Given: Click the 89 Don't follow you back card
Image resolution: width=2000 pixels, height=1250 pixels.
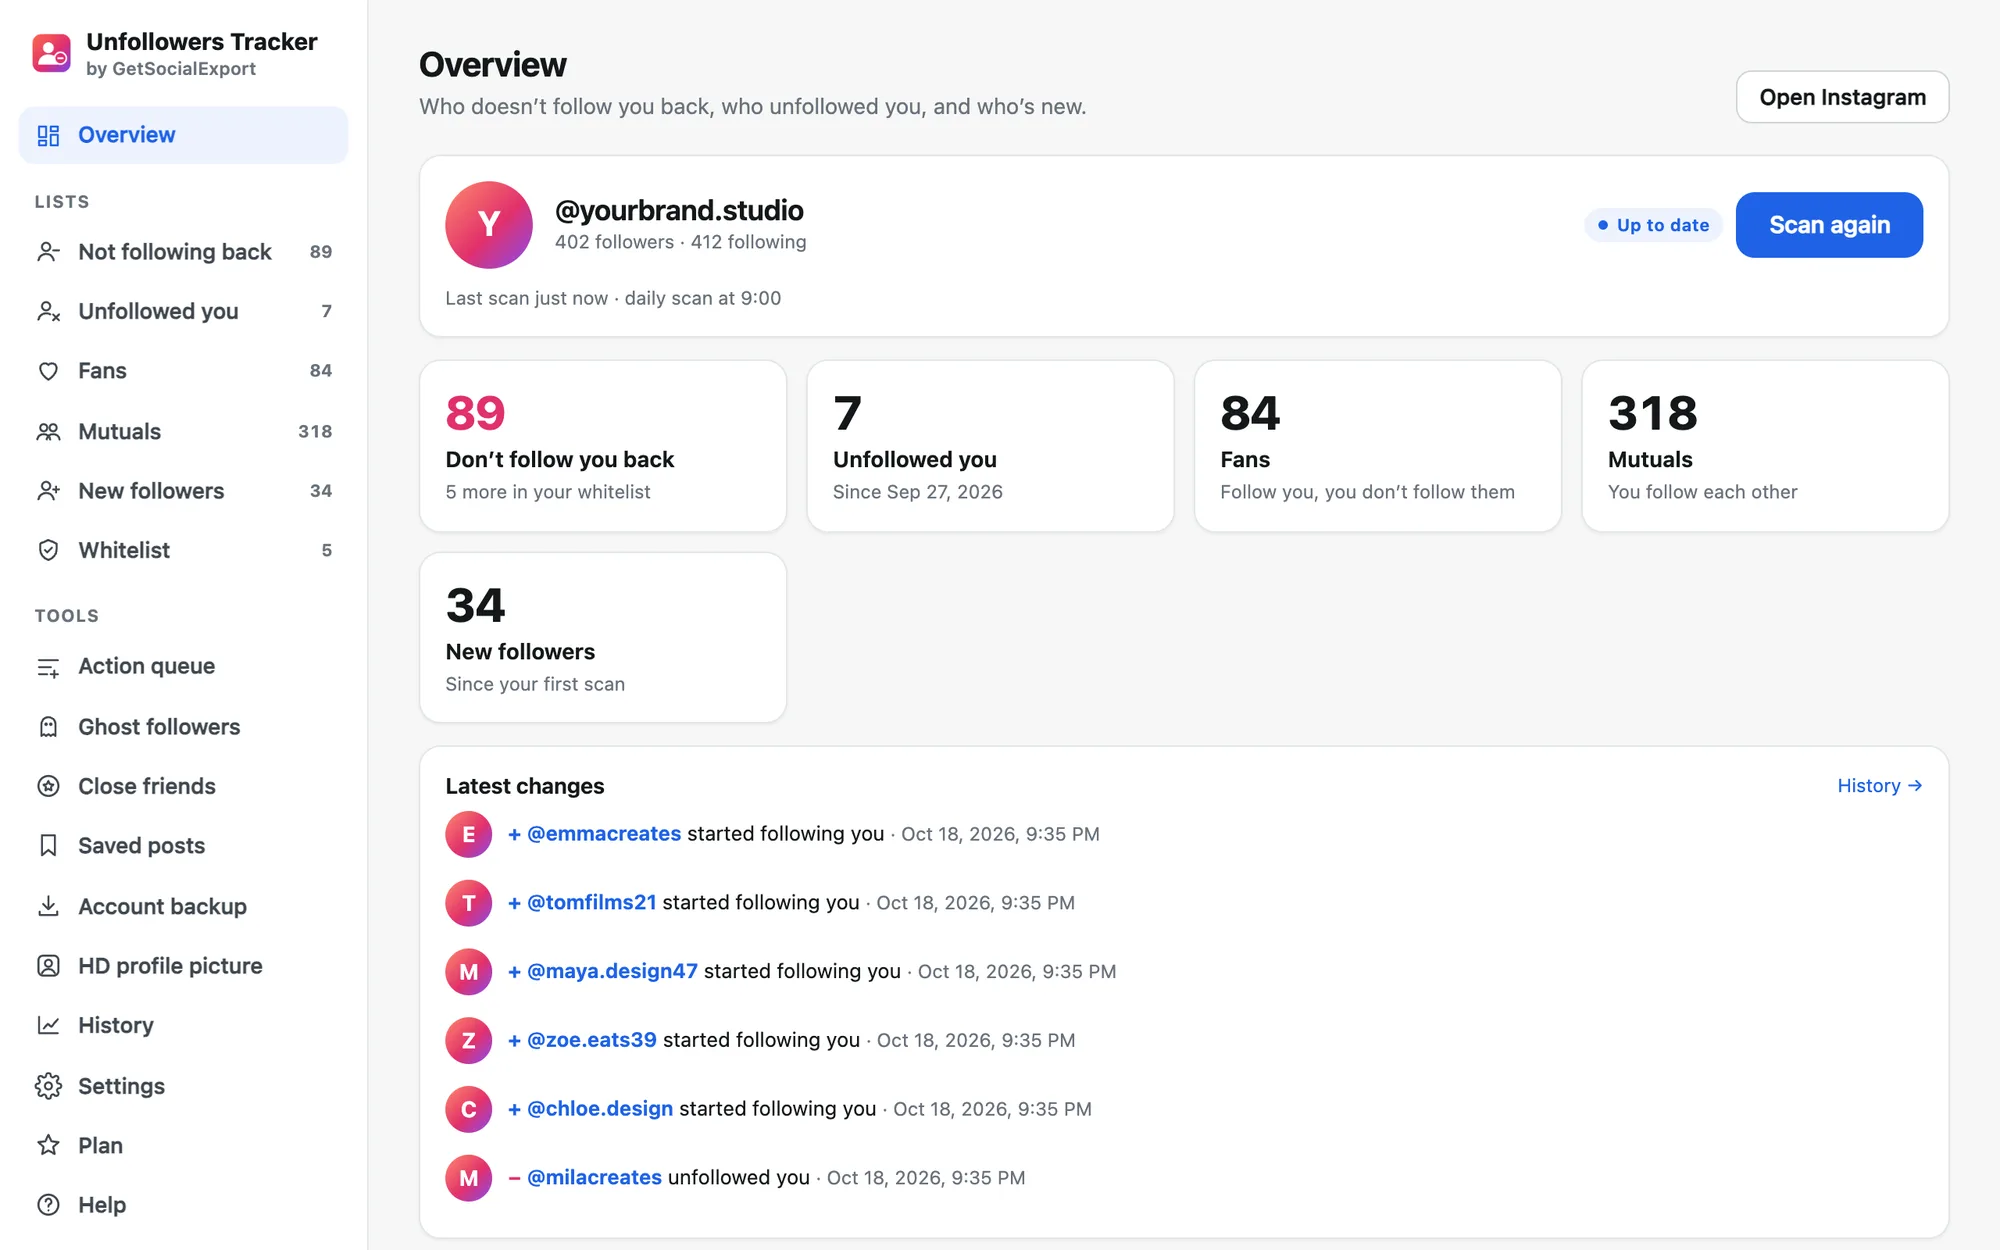Looking at the screenshot, I should click(x=603, y=446).
